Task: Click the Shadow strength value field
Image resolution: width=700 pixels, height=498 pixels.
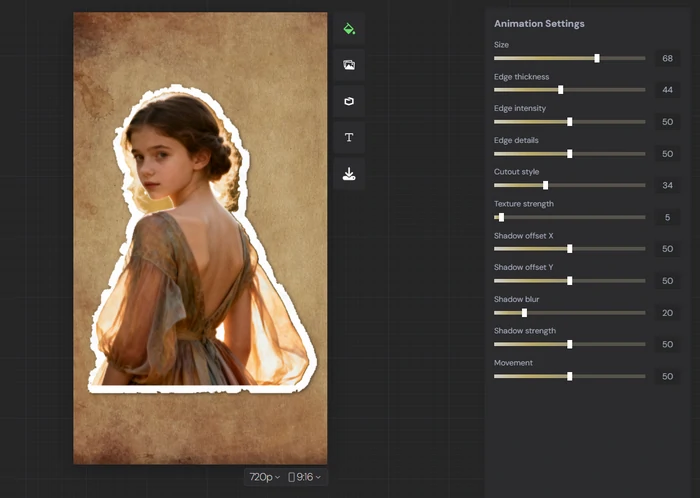Action: click(667, 344)
